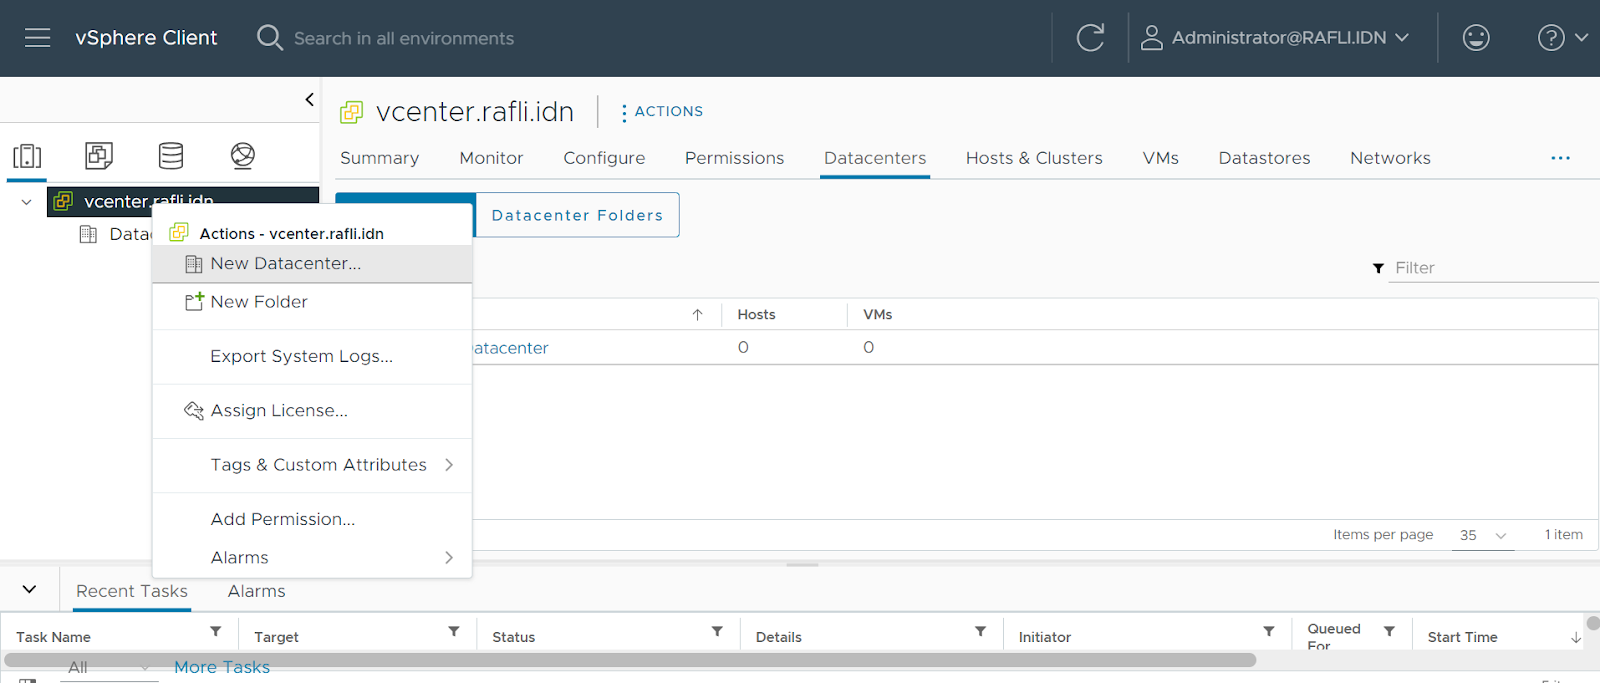Sort Start Time column descending arrow
Image resolution: width=1600 pixels, height=683 pixels.
coord(1576,637)
